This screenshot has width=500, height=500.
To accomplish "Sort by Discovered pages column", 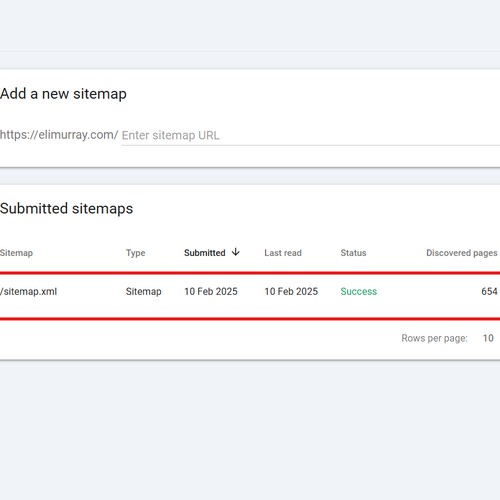I will click(x=462, y=253).
